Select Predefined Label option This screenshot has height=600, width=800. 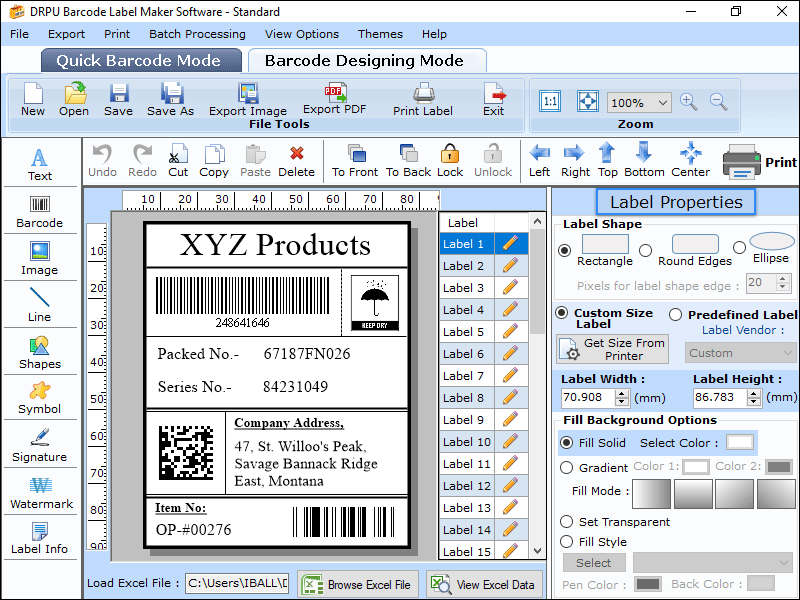click(x=676, y=315)
